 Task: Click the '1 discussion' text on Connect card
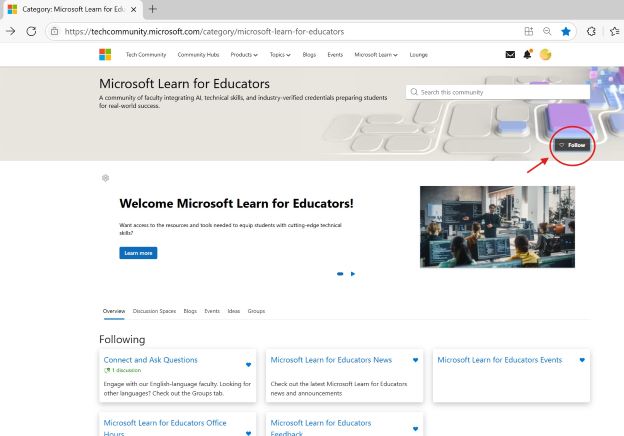[126, 370]
